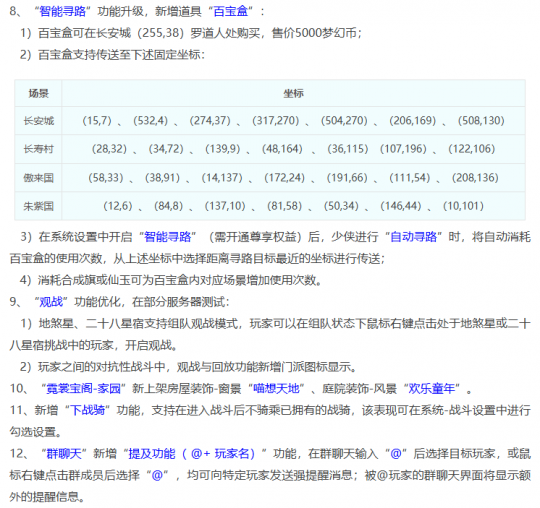This screenshot has width=540, height=508.
Task: Click the 场景 column header
Action: pyautogui.click(x=38, y=93)
